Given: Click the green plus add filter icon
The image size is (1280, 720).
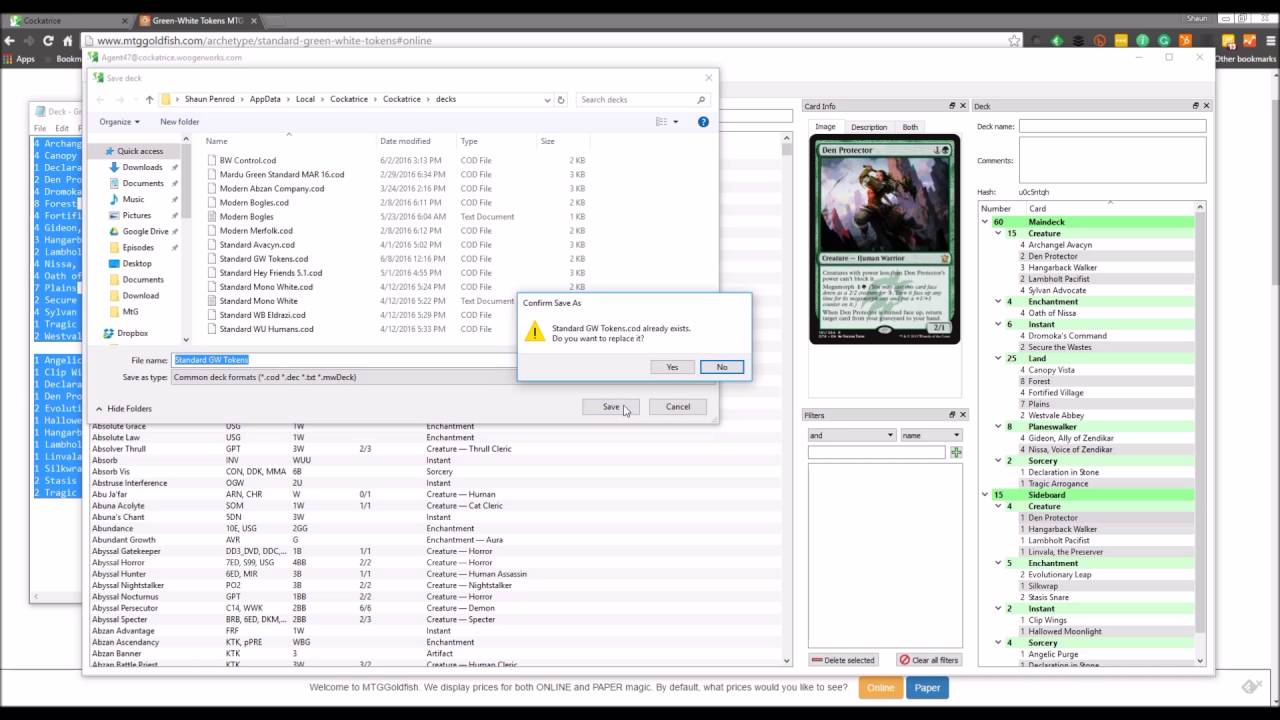Looking at the screenshot, I should pos(956,453).
